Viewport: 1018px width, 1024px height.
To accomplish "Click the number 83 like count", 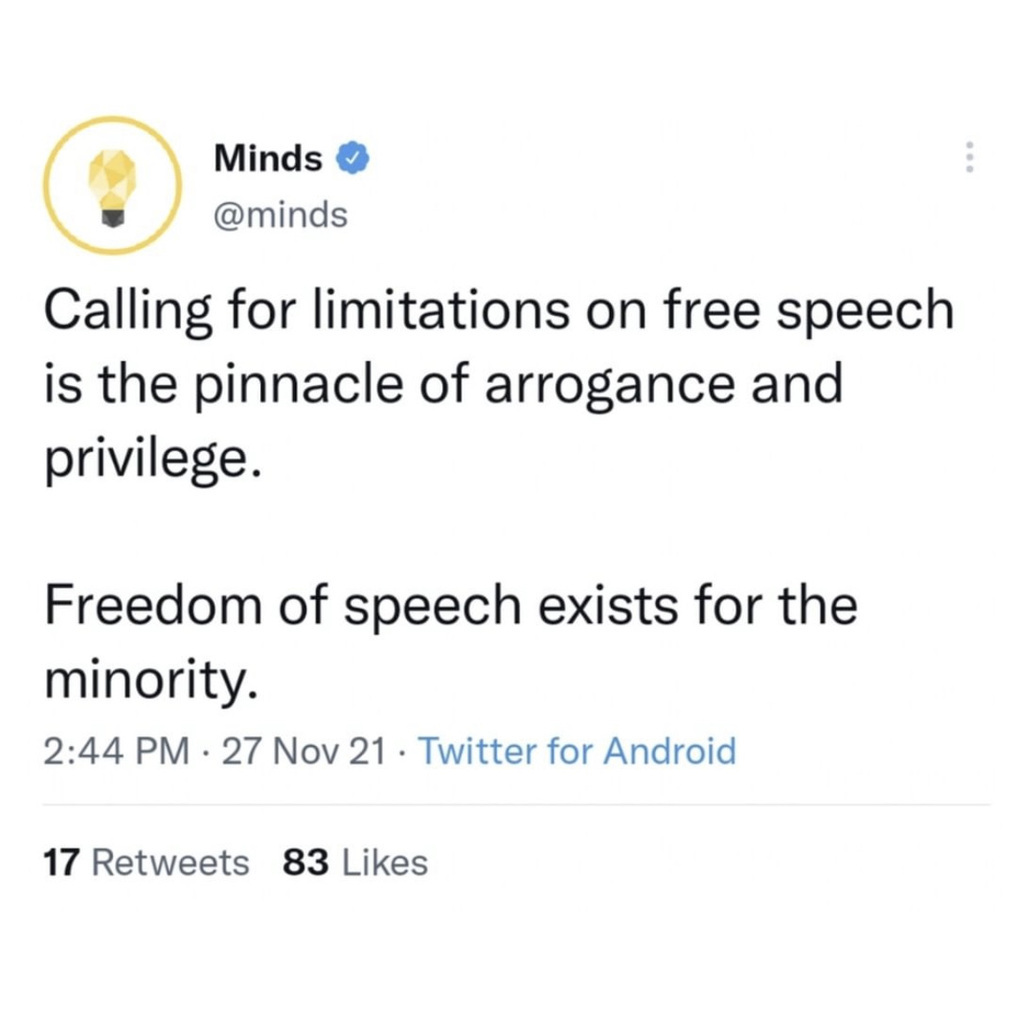I will coord(306,862).
